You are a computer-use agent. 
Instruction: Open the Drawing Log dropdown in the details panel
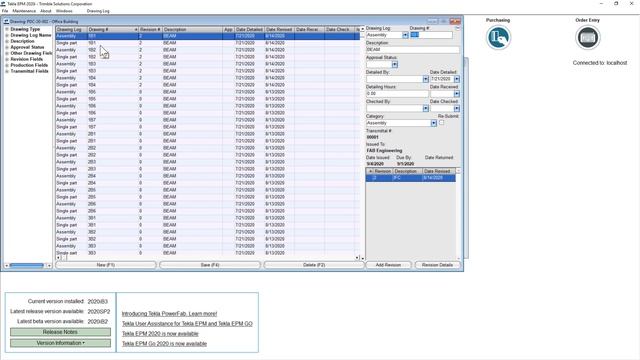405,35
